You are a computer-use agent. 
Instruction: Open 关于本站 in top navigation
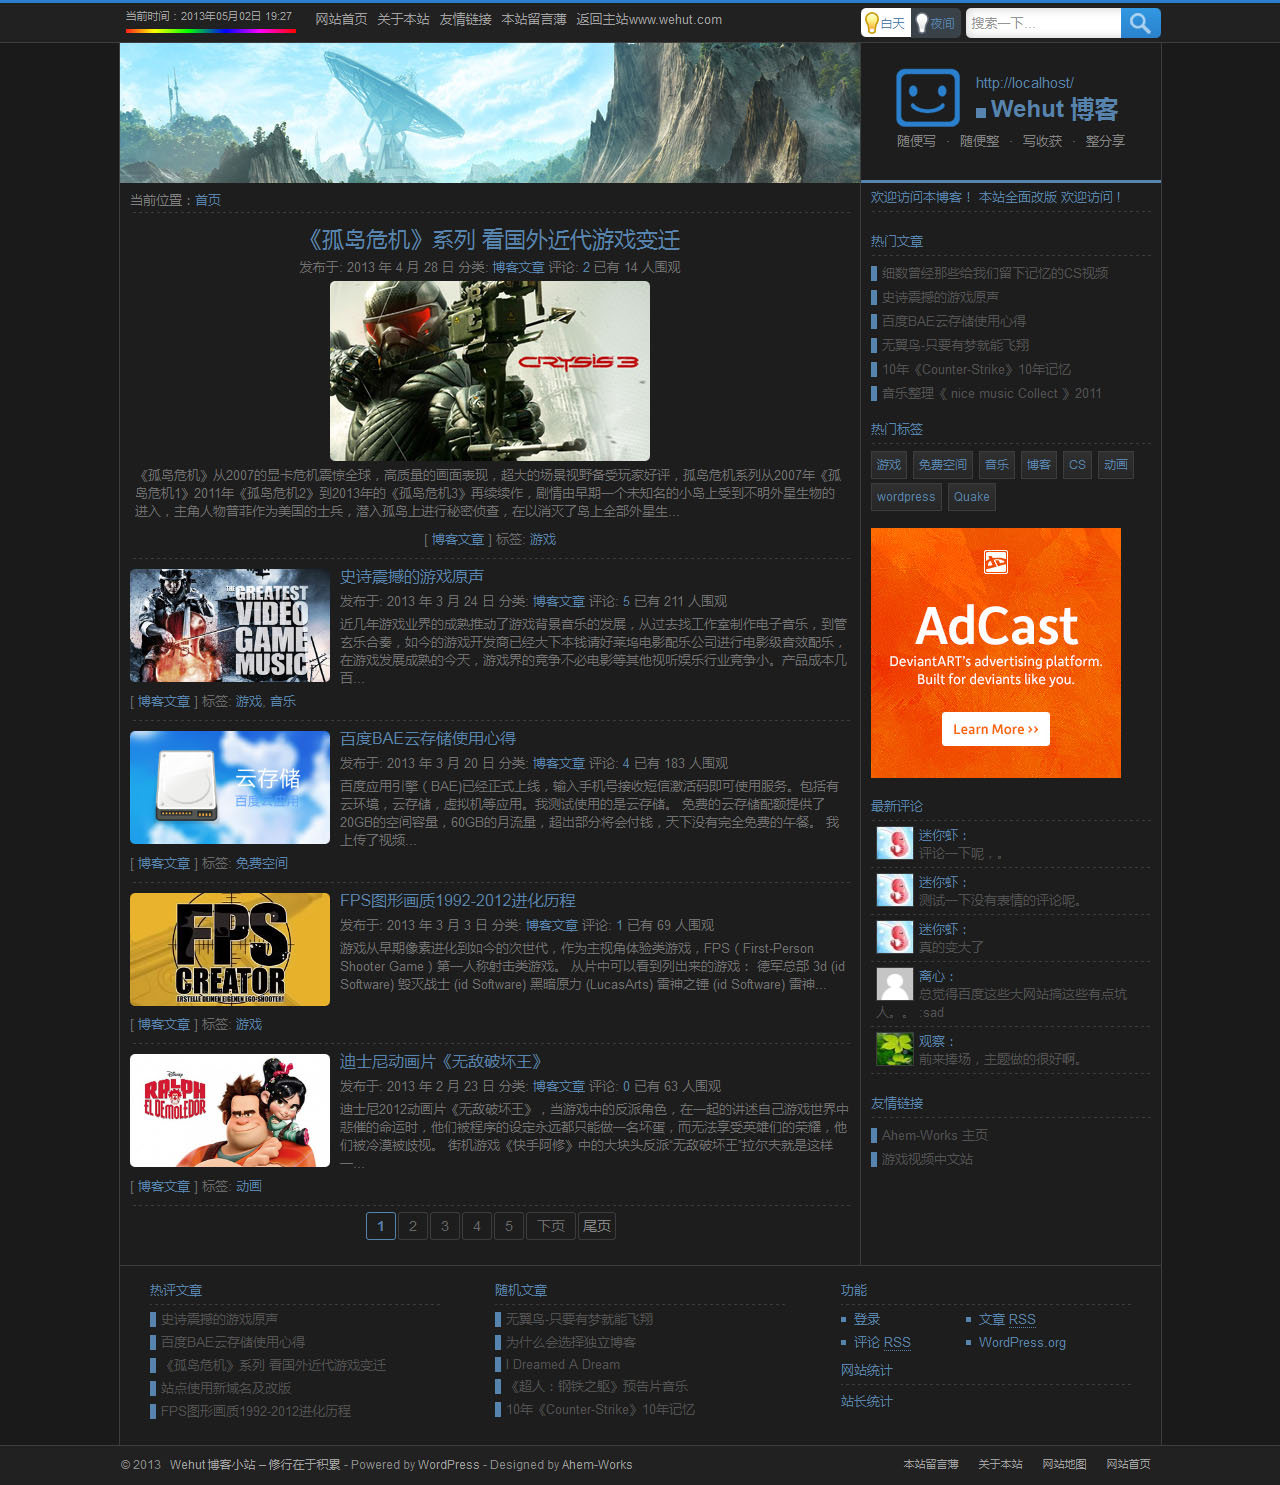pyautogui.click(x=403, y=20)
